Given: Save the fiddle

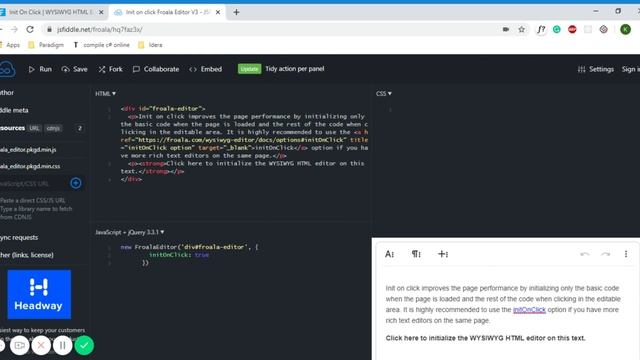Looking at the screenshot, I should click(74, 69).
